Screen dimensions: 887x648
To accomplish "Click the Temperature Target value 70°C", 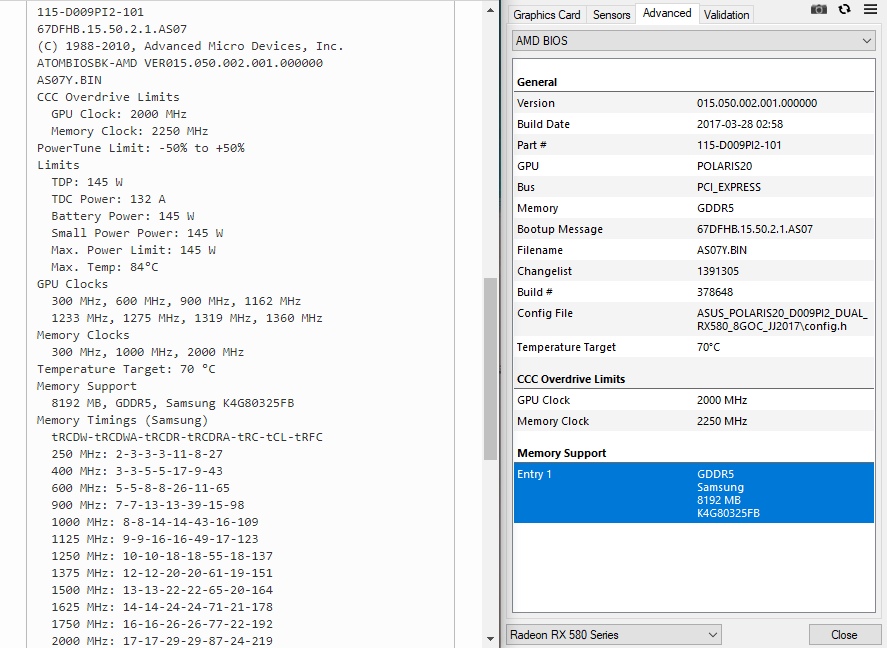I will coord(708,347).
